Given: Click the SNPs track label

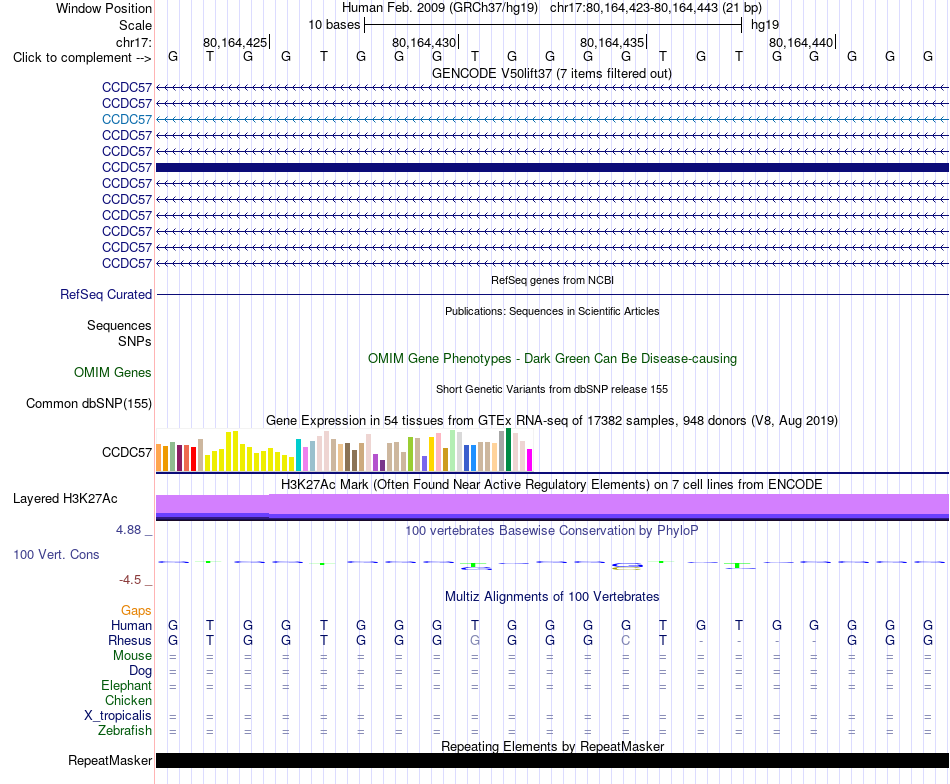Looking at the screenshot, I should pyautogui.click(x=135, y=341).
